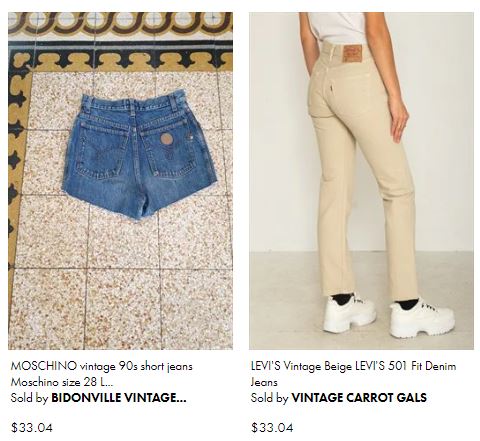Screen dimensions: 480x441
Task: Select the $33.04 price under Levi's jeans
Action: click(272, 427)
